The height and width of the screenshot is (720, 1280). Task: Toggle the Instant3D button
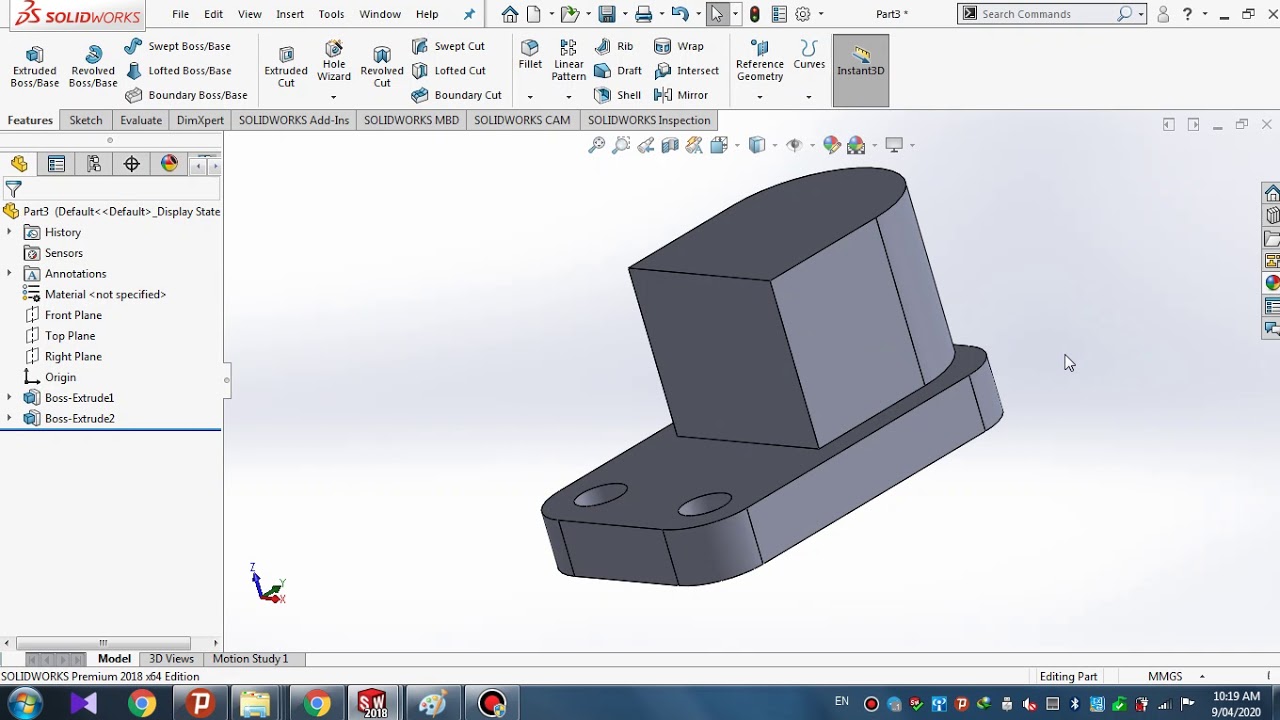click(x=861, y=69)
